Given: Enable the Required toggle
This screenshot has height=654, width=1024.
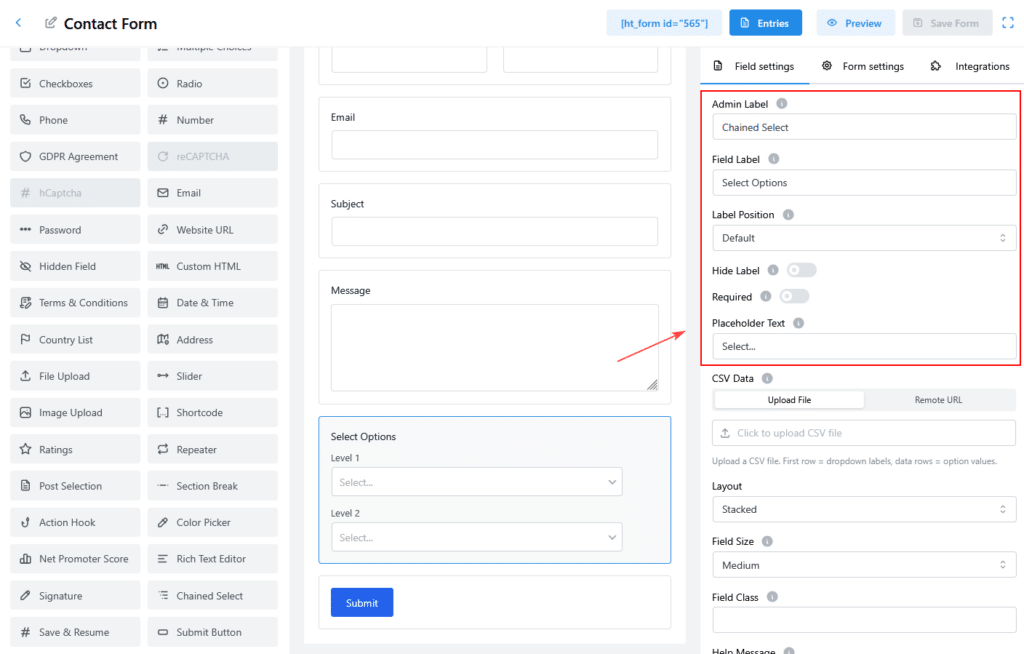Looking at the screenshot, I should (x=794, y=297).
